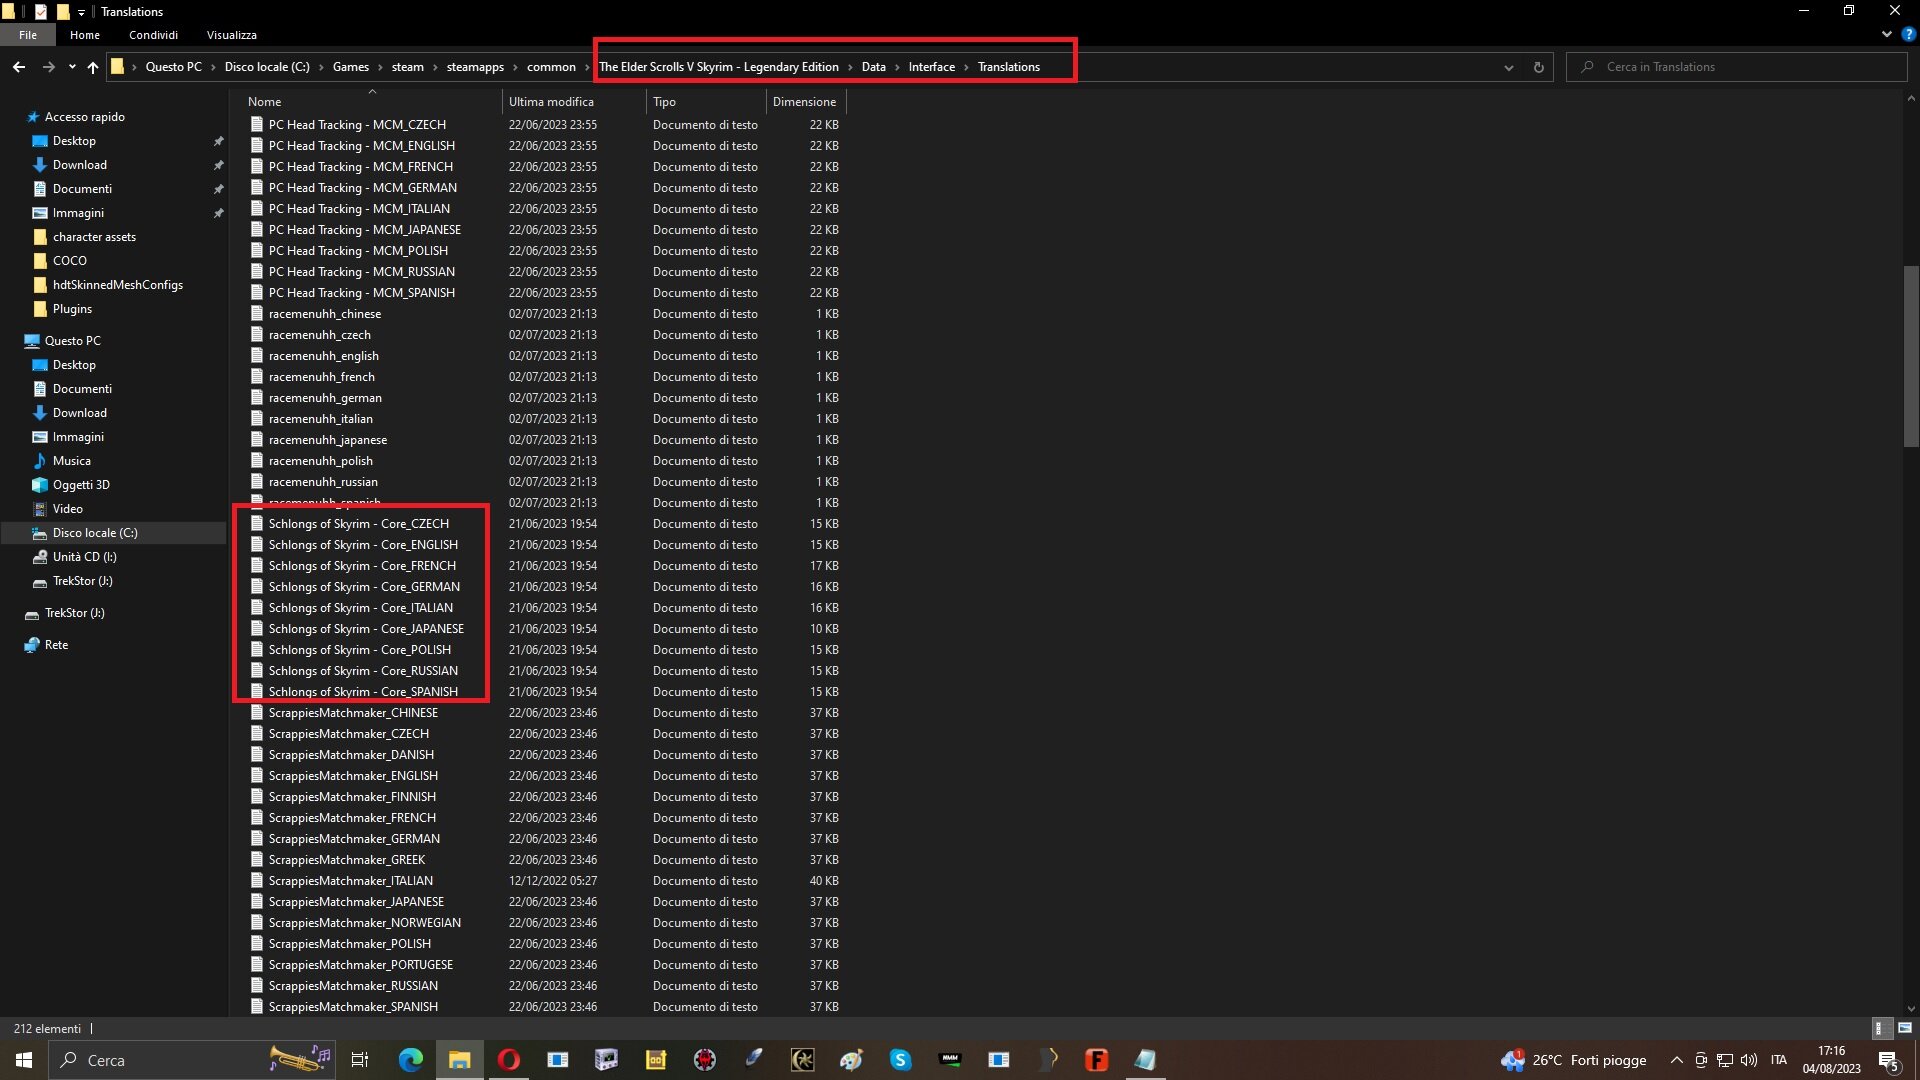
Task: Open the Visualizza ribbon tab
Action: click(231, 35)
